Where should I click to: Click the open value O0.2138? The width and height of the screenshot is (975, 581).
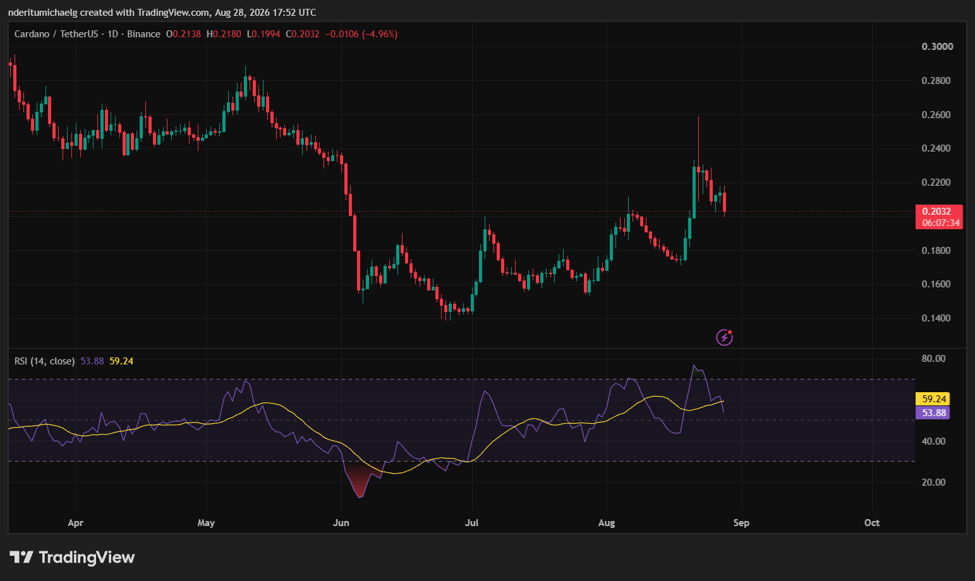coord(183,34)
